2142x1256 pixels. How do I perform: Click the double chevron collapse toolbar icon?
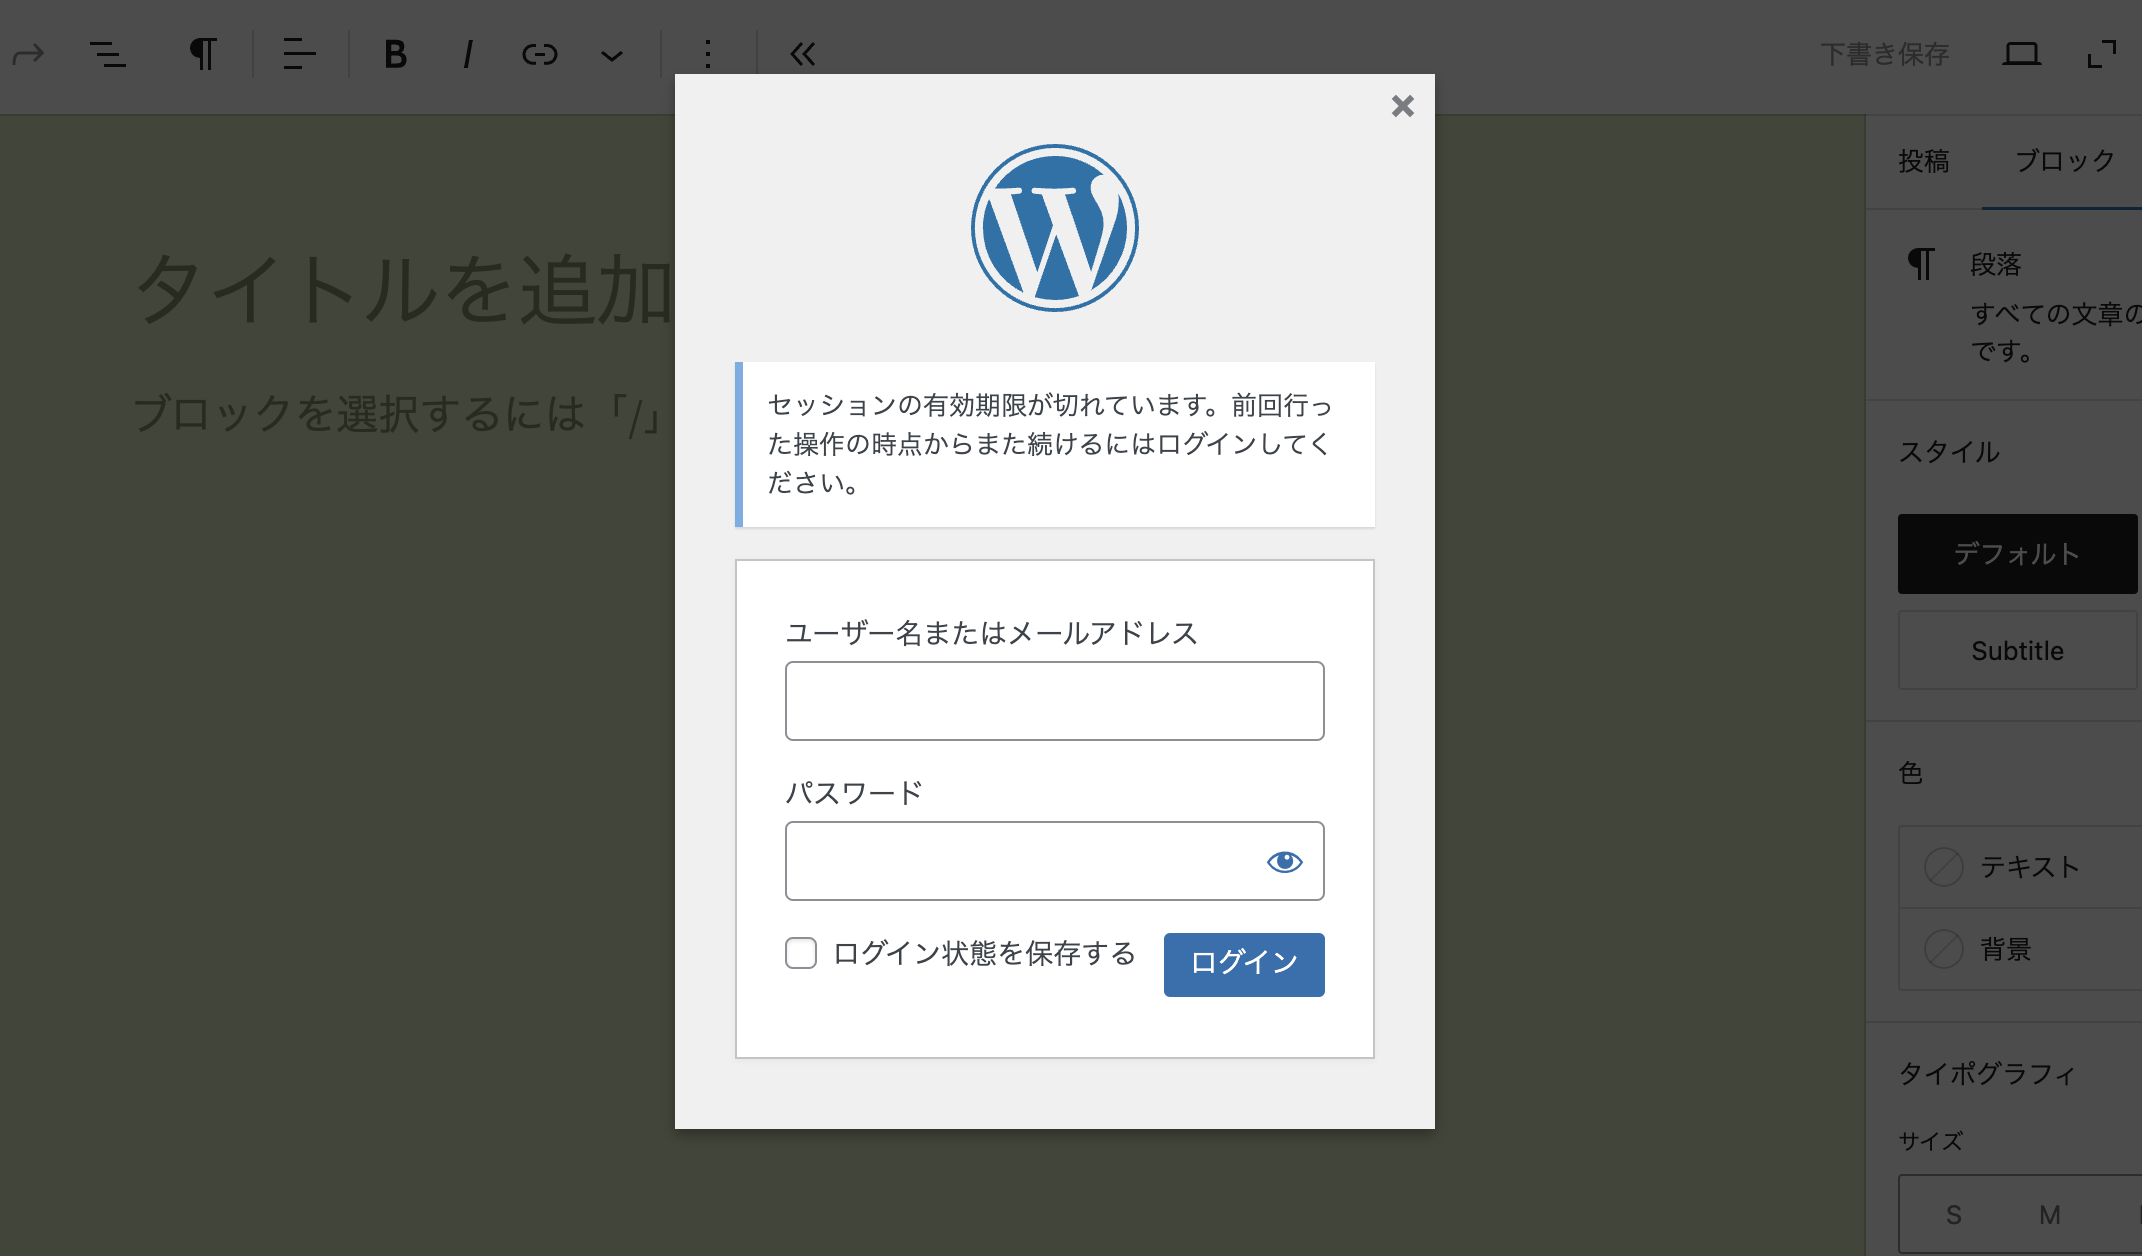click(x=803, y=54)
